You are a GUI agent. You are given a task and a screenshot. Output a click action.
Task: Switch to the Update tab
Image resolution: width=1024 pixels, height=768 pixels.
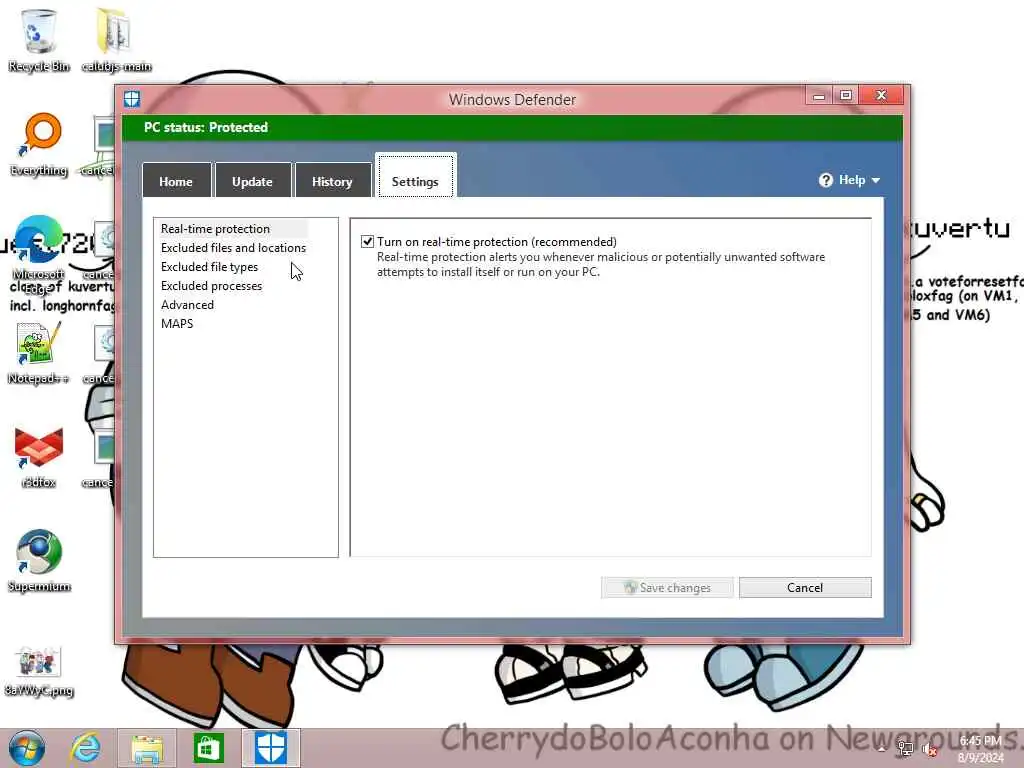[253, 181]
